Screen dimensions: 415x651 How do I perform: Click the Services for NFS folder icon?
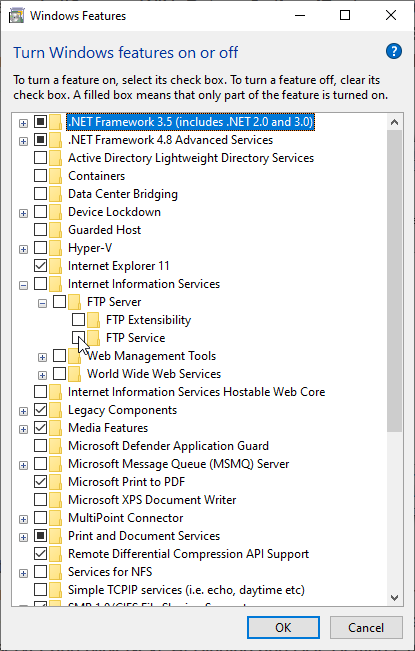pos(55,572)
